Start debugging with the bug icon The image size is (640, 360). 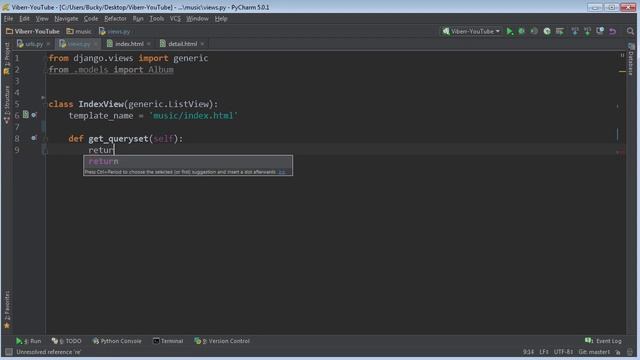click(x=522, y=31)
